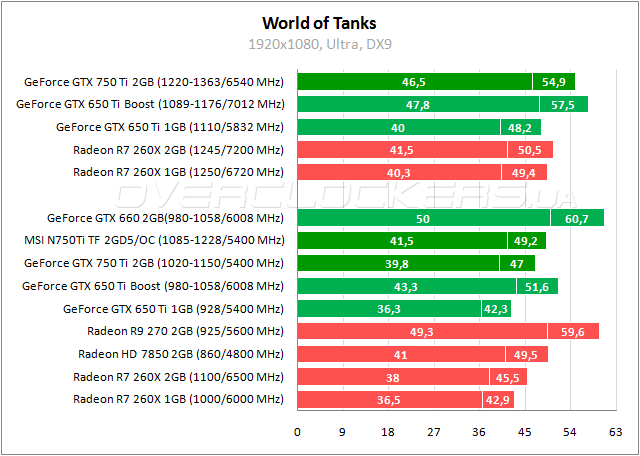Select the GeForce GTX 650 Ti Boost (1089-1176/7012 MHz) label
640x456 pixels.
150,105
